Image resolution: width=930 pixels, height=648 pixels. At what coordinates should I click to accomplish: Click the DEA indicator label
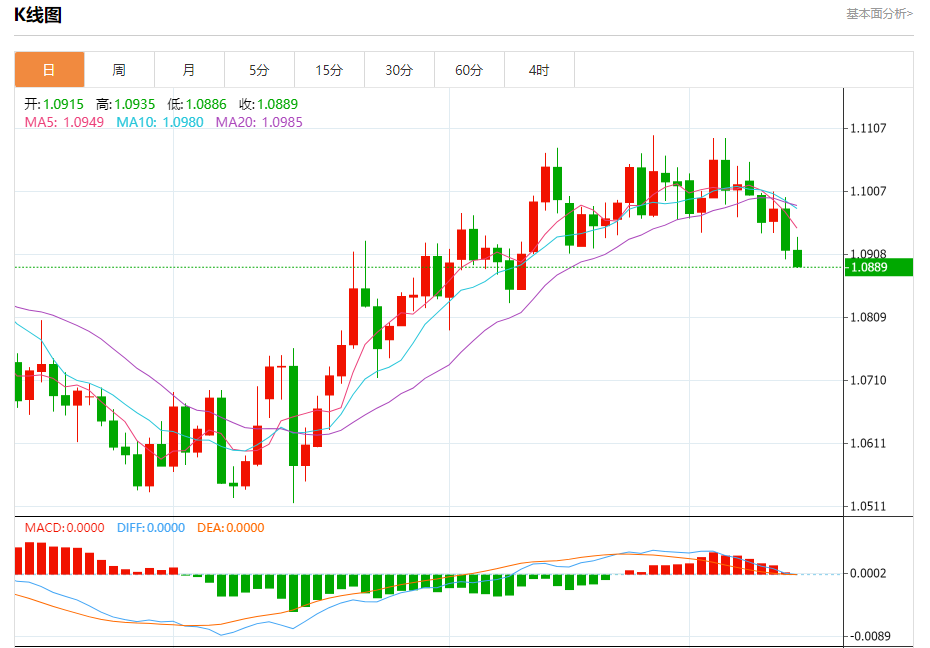(231, 528)
